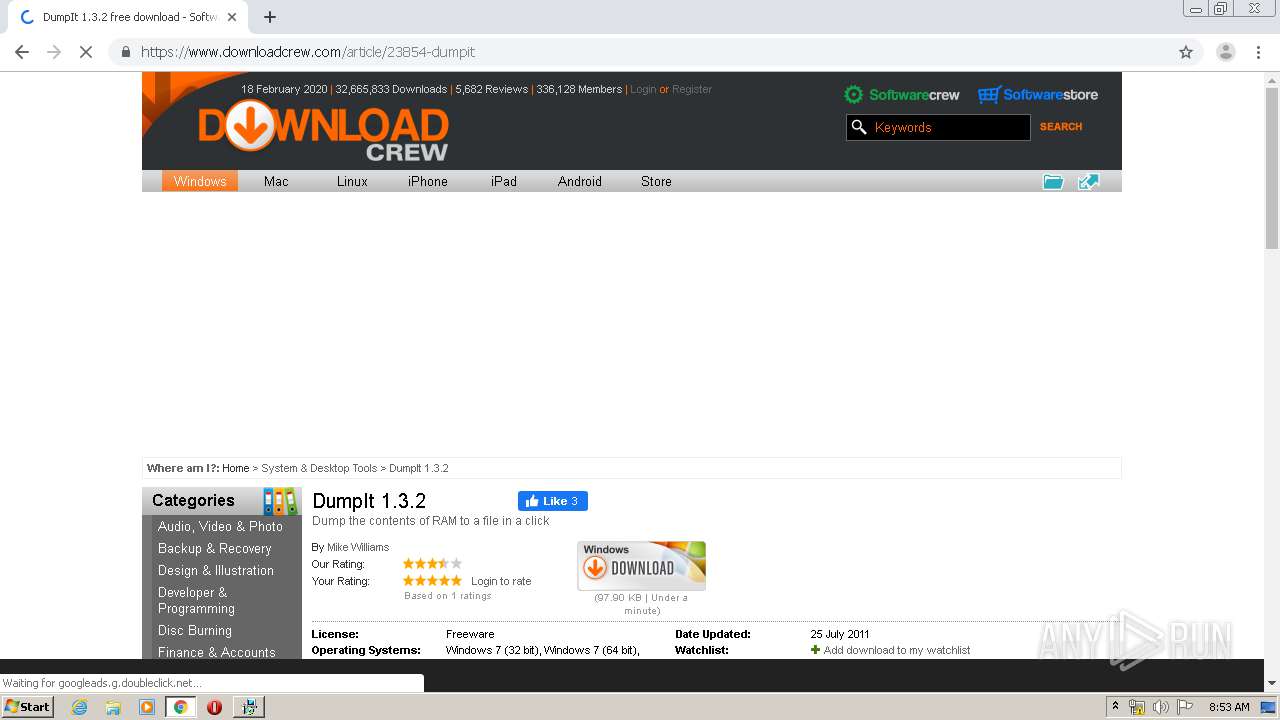Viewport: 1280px width, 720px height.
Task: Open Disc Burning category
Action: (195, 630)
